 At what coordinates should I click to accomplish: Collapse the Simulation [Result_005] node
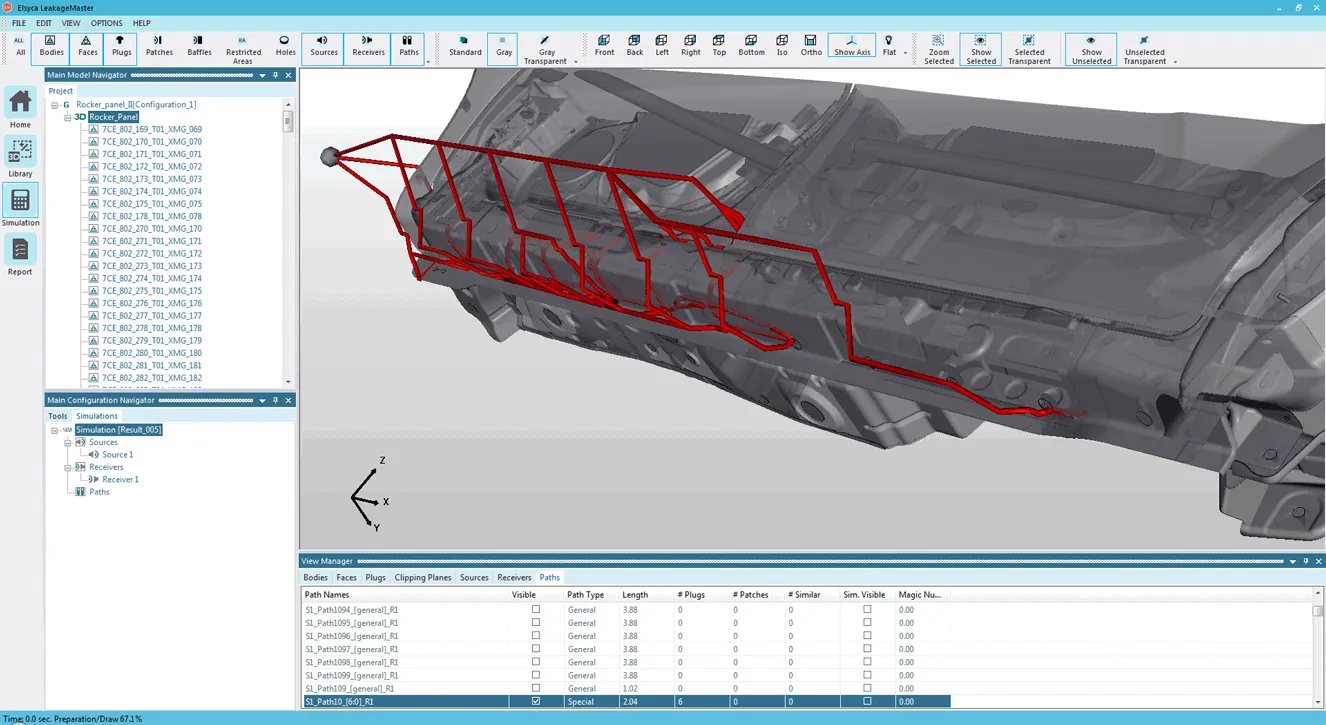tap(55, 430)
